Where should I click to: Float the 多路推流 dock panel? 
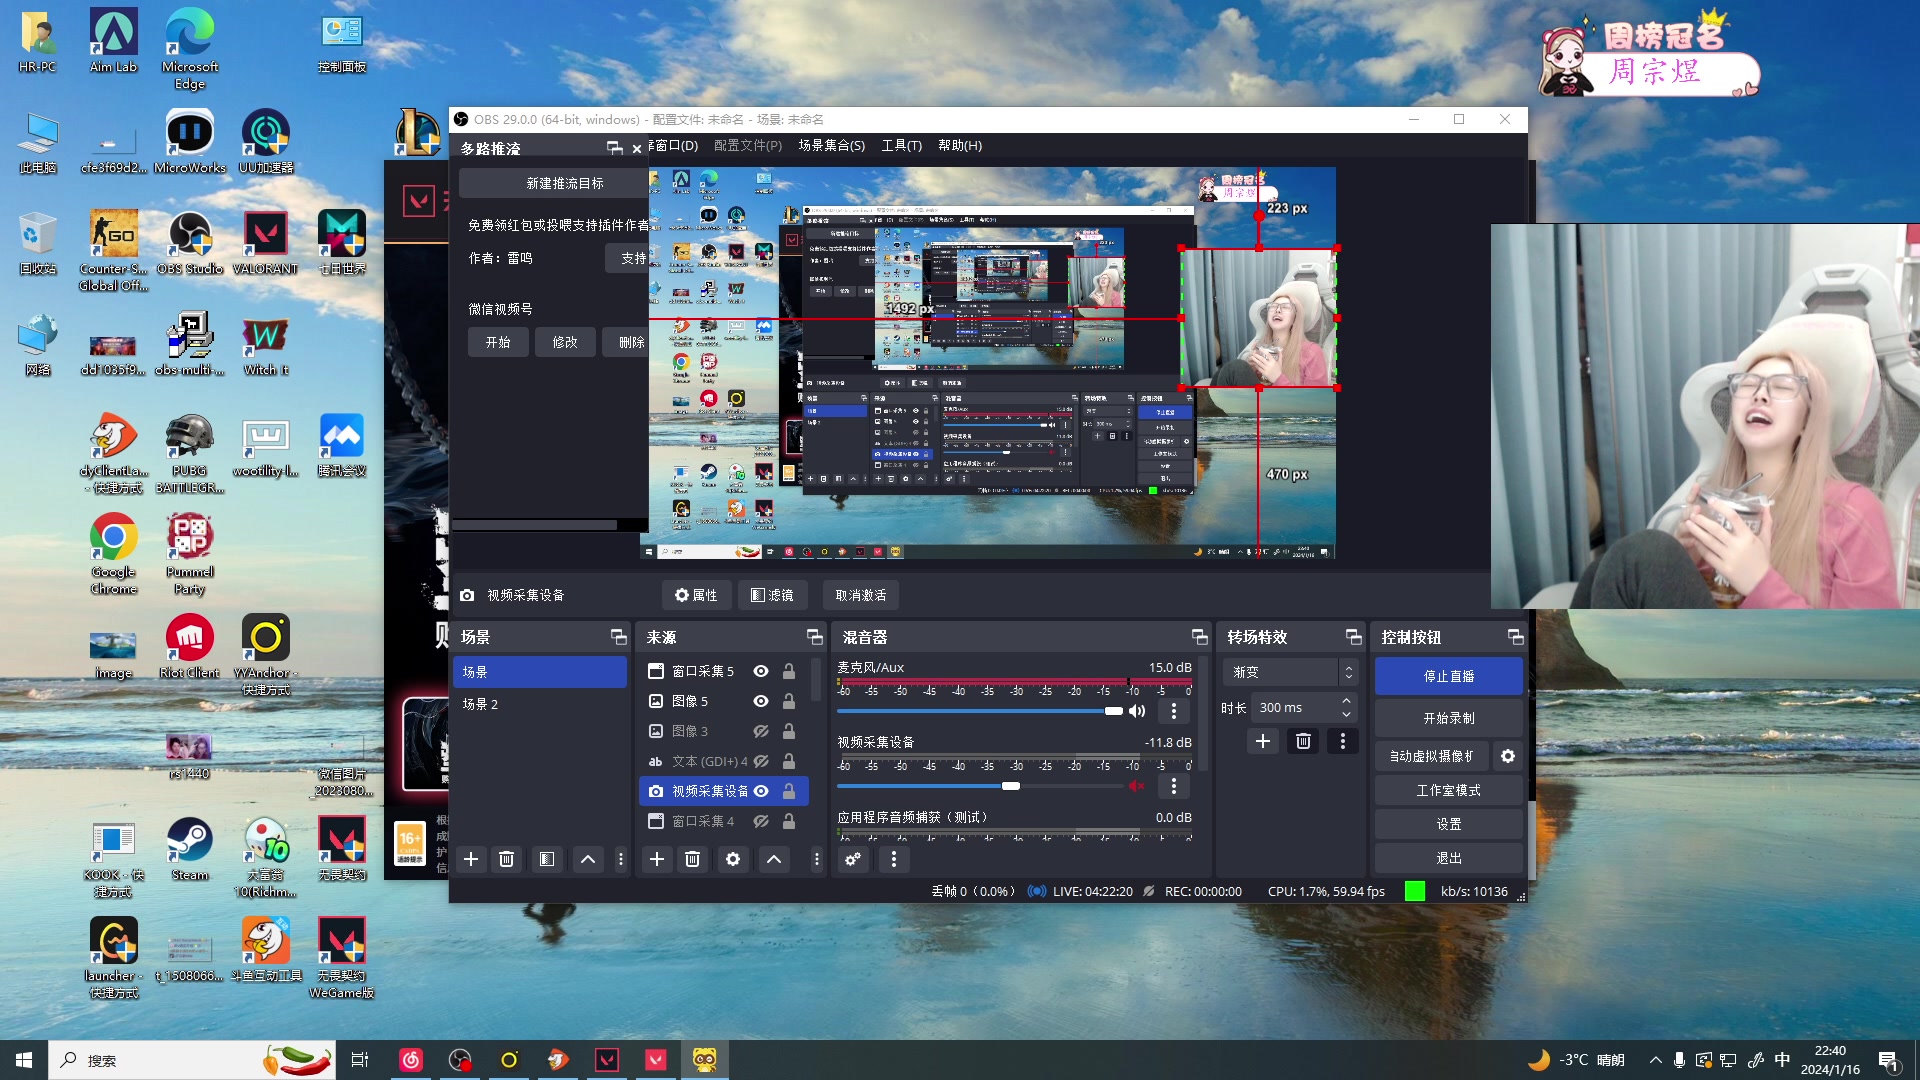coord(614,148)
